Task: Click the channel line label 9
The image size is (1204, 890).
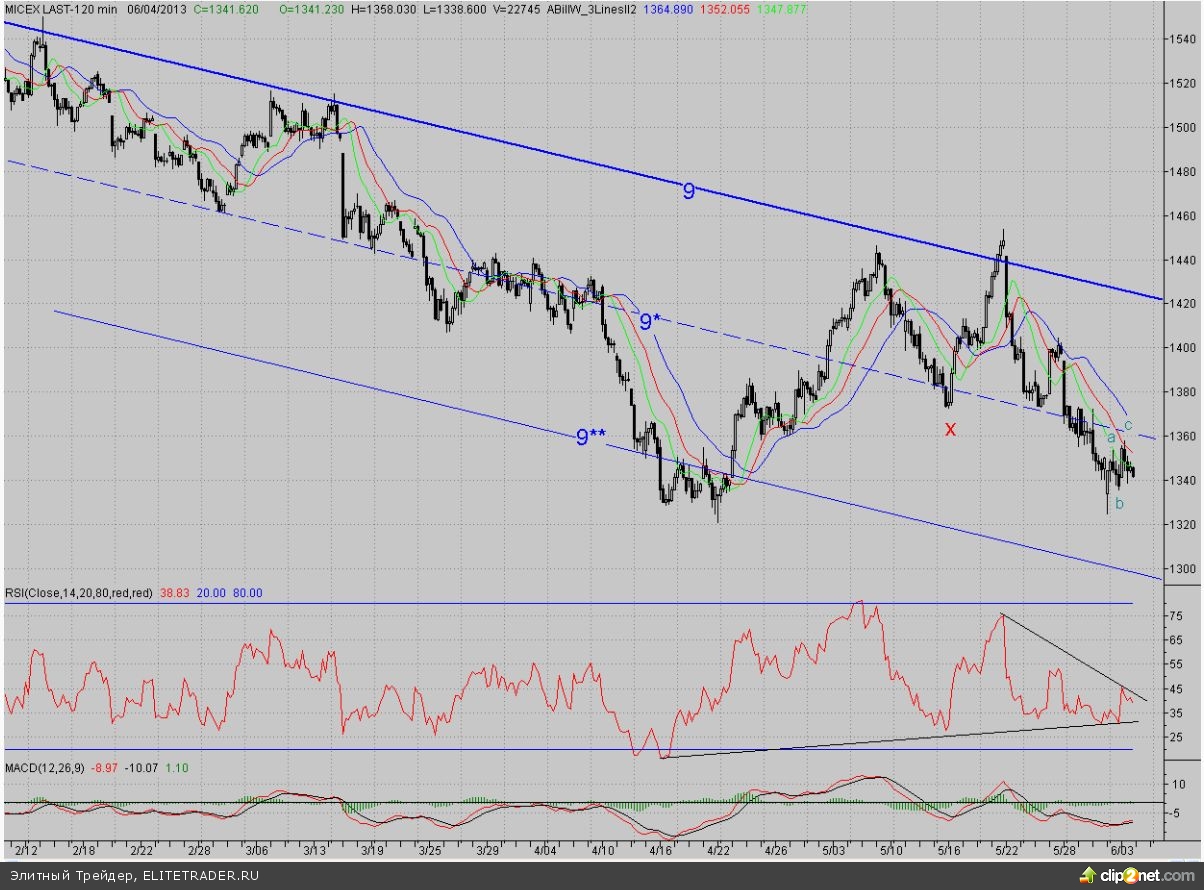Action: (x=688, y=191)
